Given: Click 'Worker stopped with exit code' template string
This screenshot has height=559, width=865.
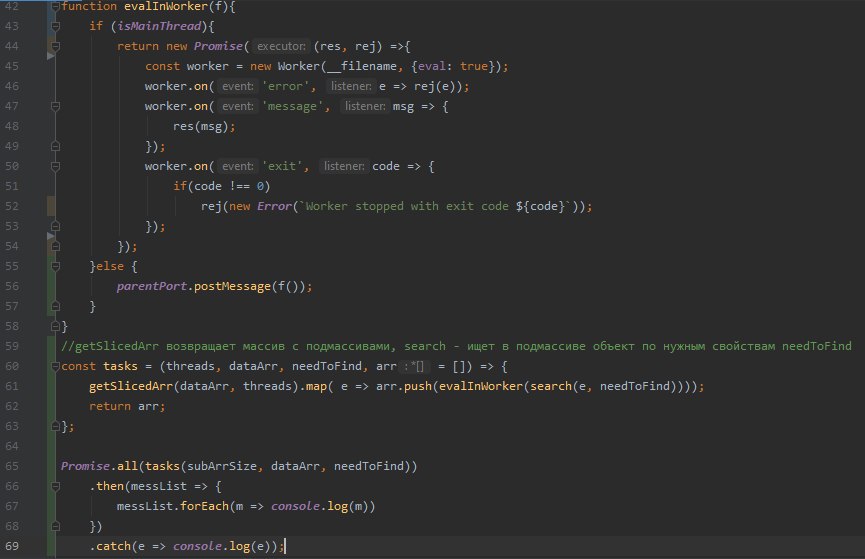Looking at the screenshot, I should [407, 206].
